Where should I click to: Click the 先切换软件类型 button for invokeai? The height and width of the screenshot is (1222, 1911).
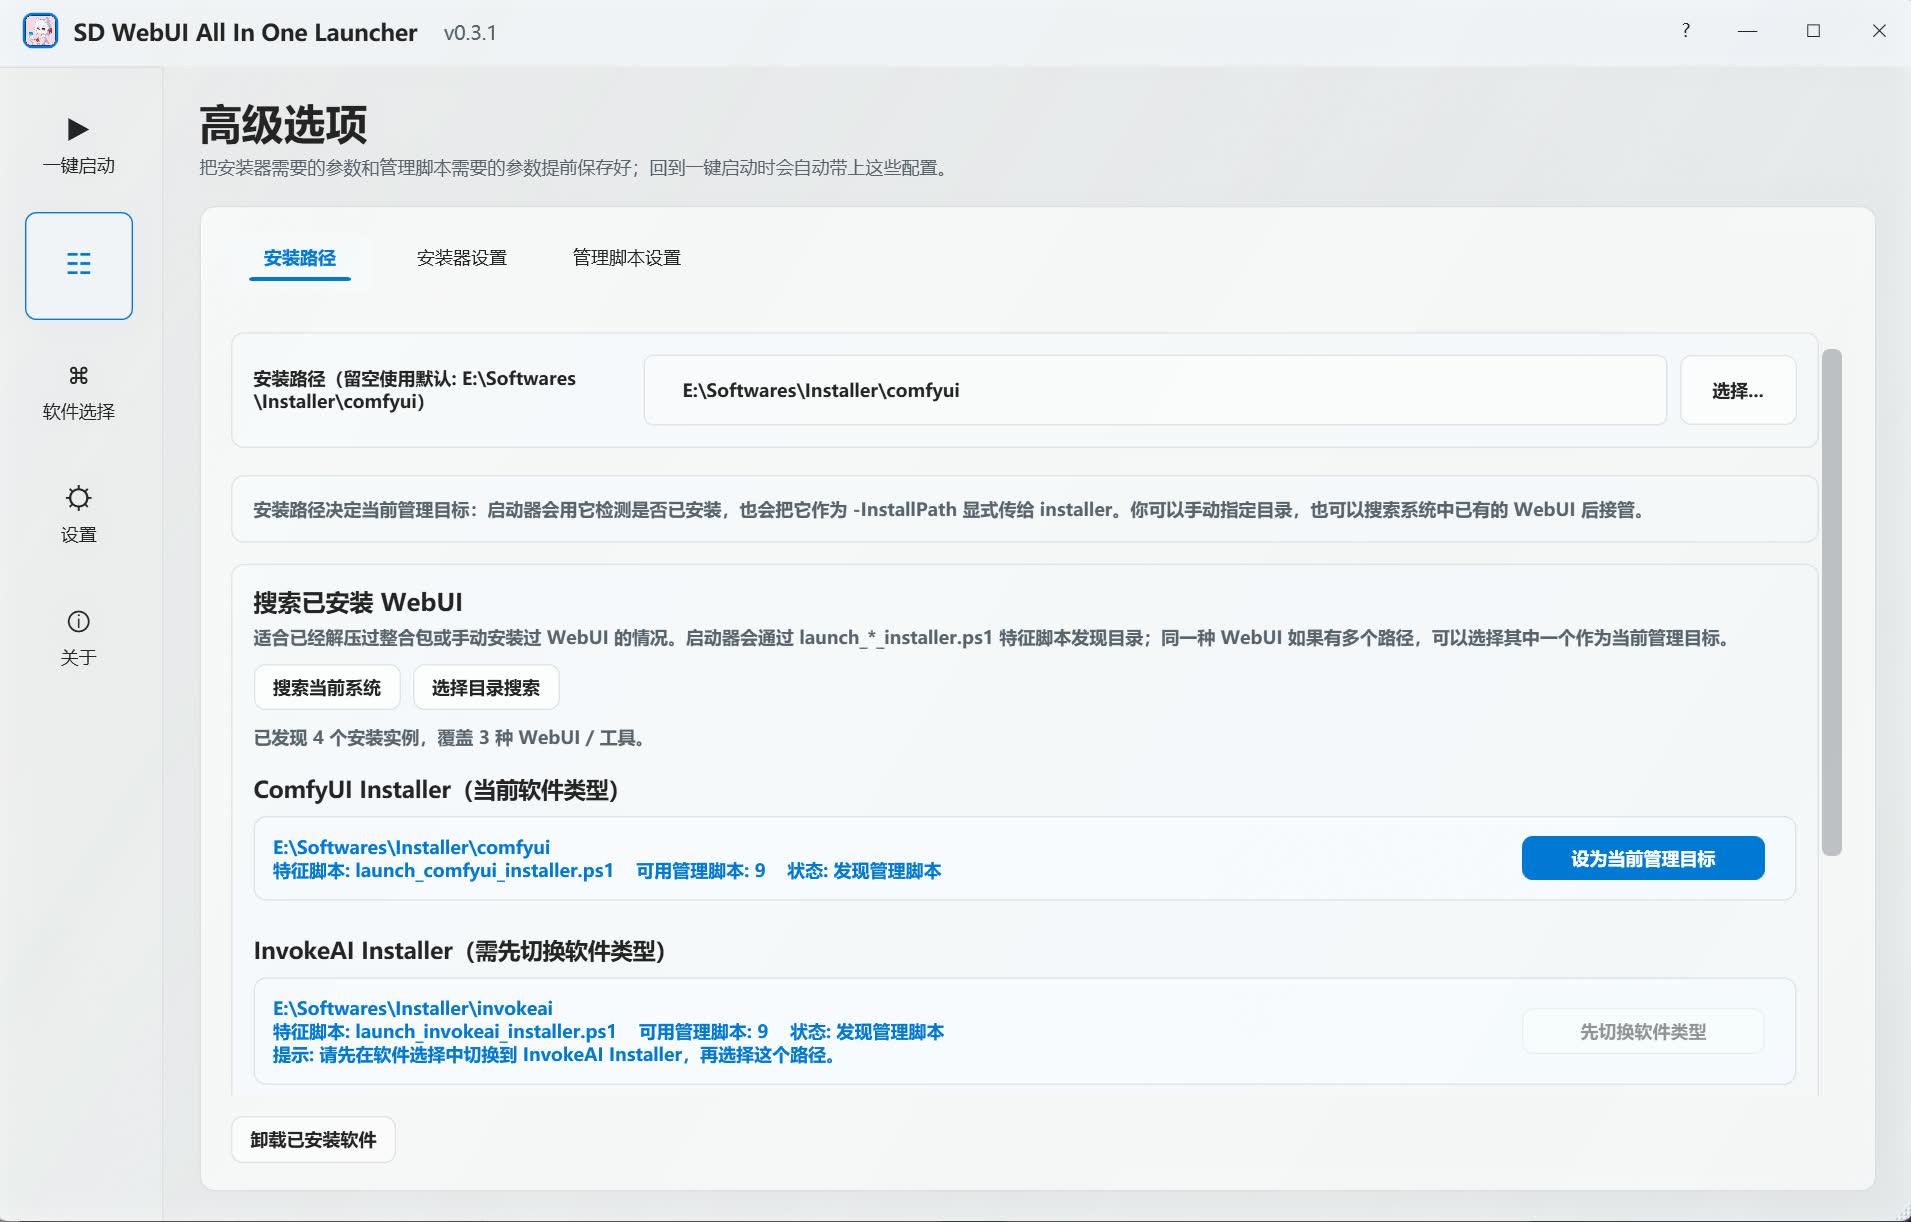point(1642,1031)
